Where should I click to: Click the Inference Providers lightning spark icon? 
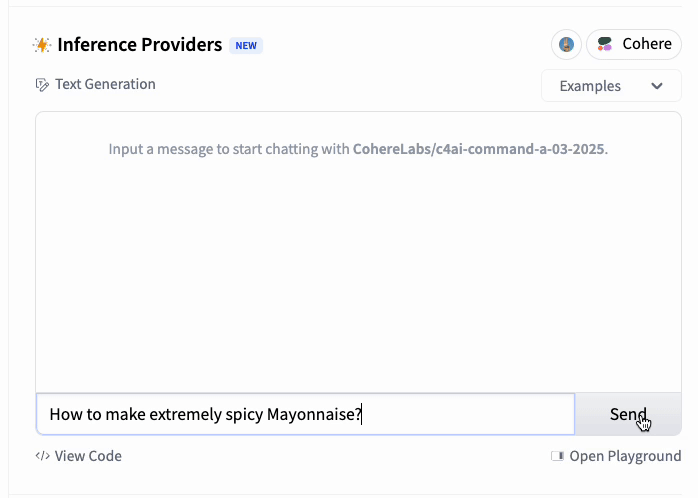point(41,45)
